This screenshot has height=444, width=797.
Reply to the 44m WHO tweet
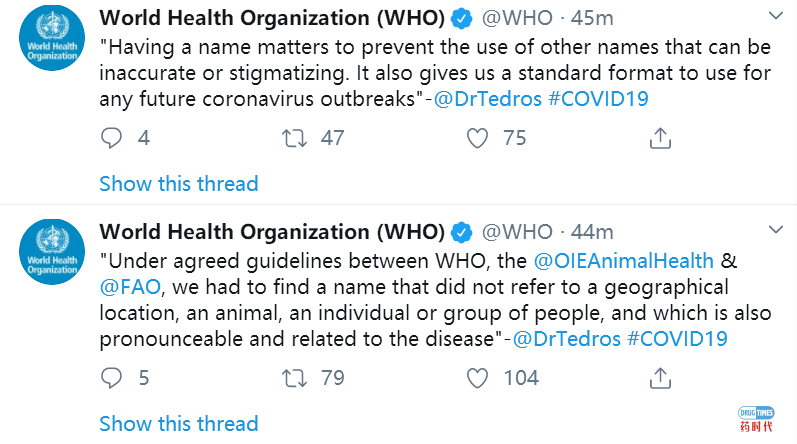111,378
